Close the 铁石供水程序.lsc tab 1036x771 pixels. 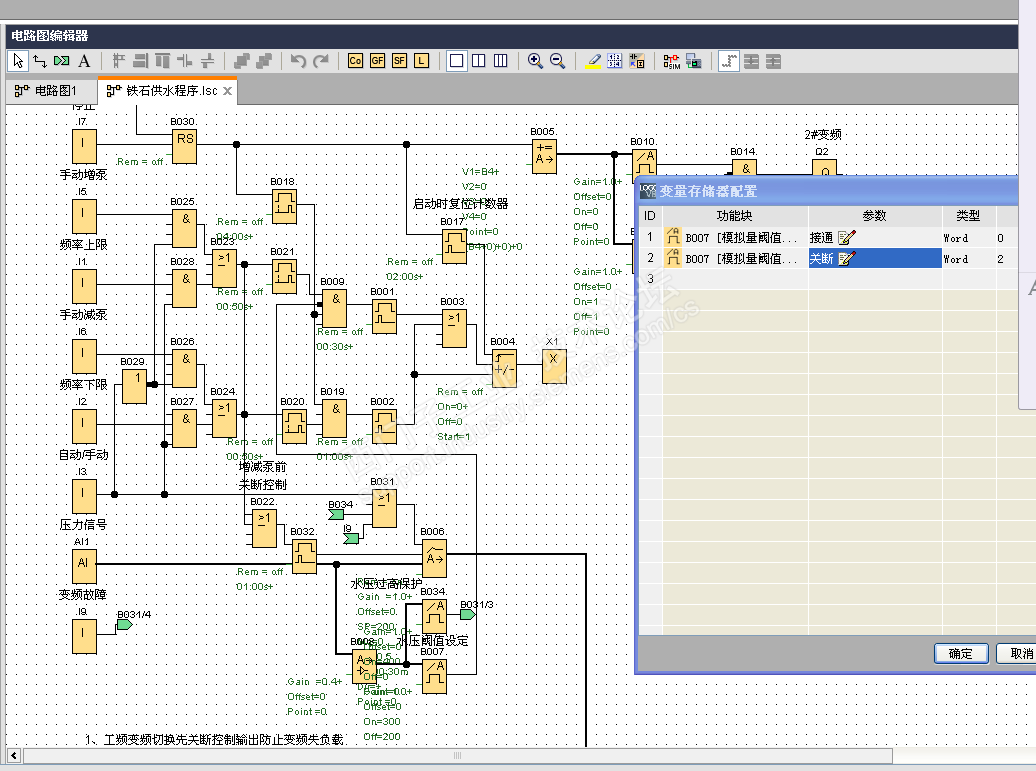pos(227,91)
